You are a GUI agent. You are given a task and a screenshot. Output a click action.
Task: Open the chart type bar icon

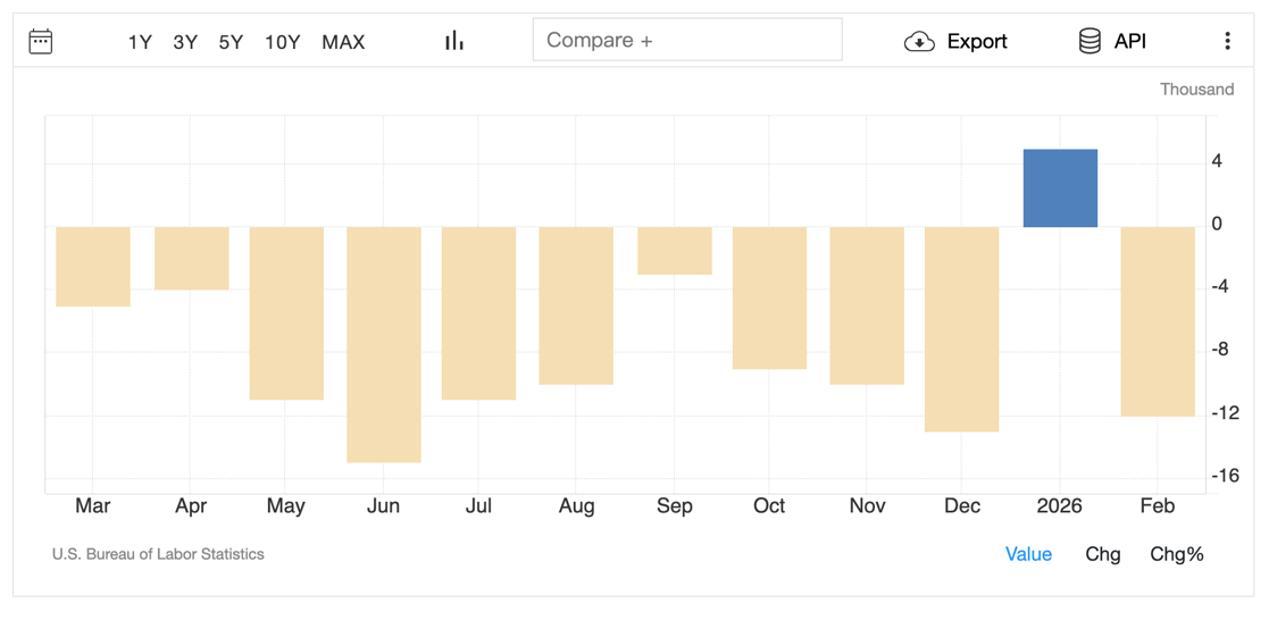454,41
